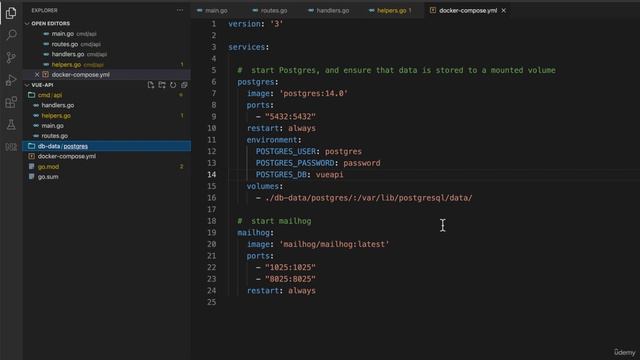
Task: Open Explorer more actions ellipsis menu
Action: (180, 10)
